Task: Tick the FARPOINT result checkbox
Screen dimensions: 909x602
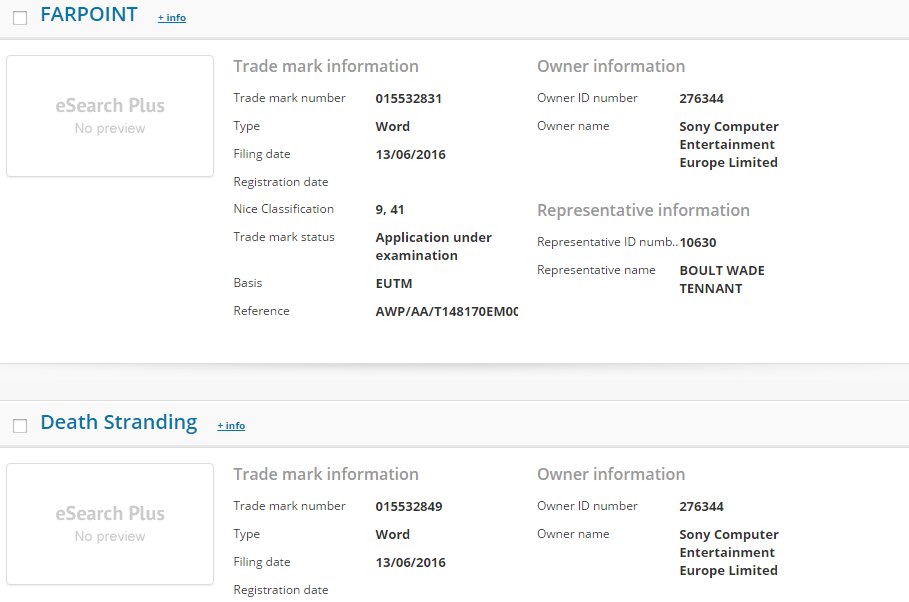Action: 20,18
